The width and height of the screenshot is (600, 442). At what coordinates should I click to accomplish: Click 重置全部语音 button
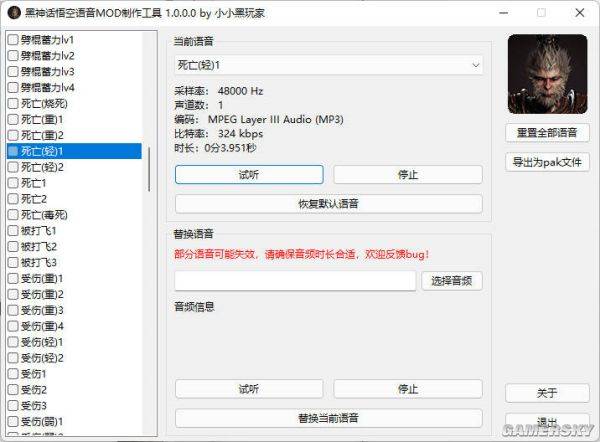click(x=547, y=133)
